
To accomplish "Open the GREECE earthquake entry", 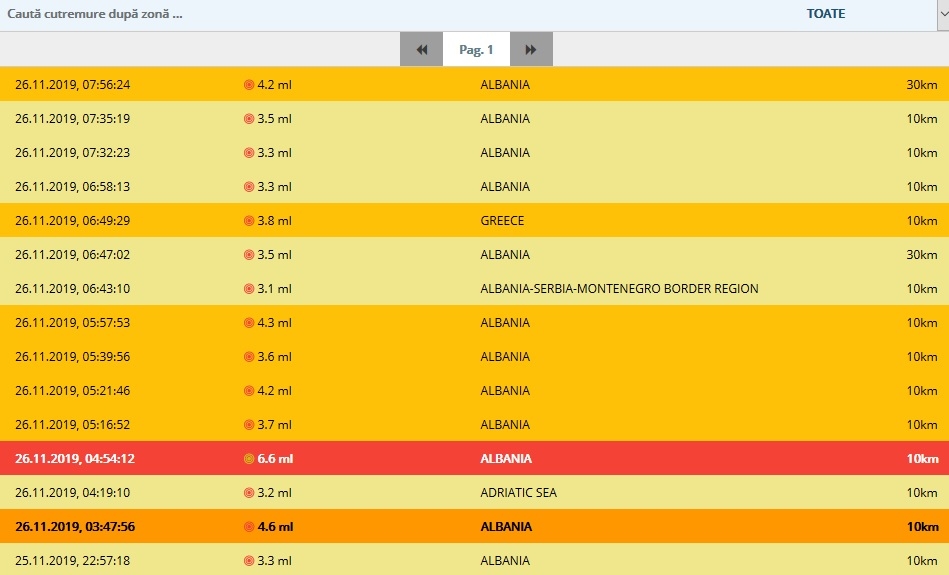I will point(502,221).
